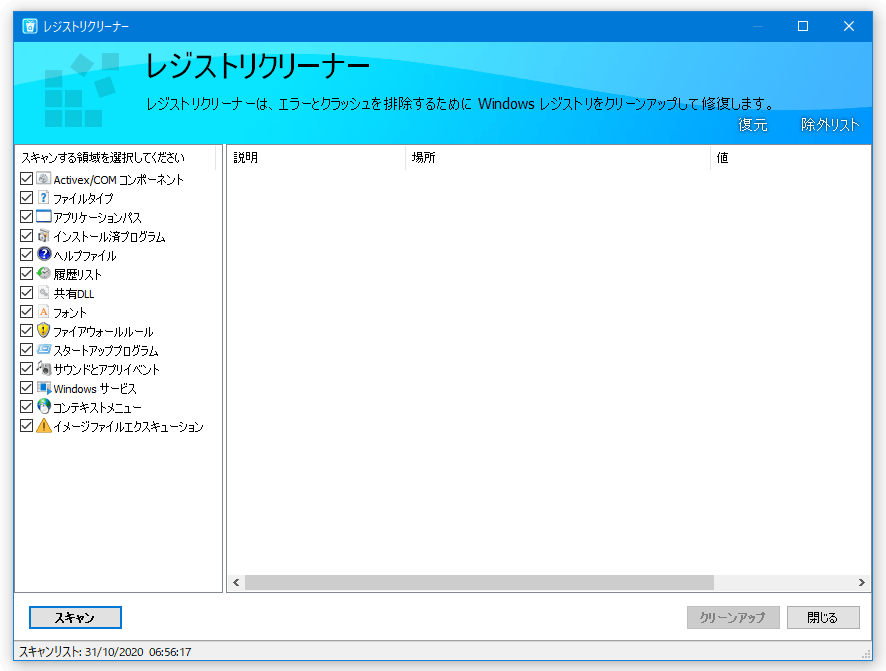
Task: Uncheck the Activex/COM コンポーネント checkbox
Action: point(26,178)
